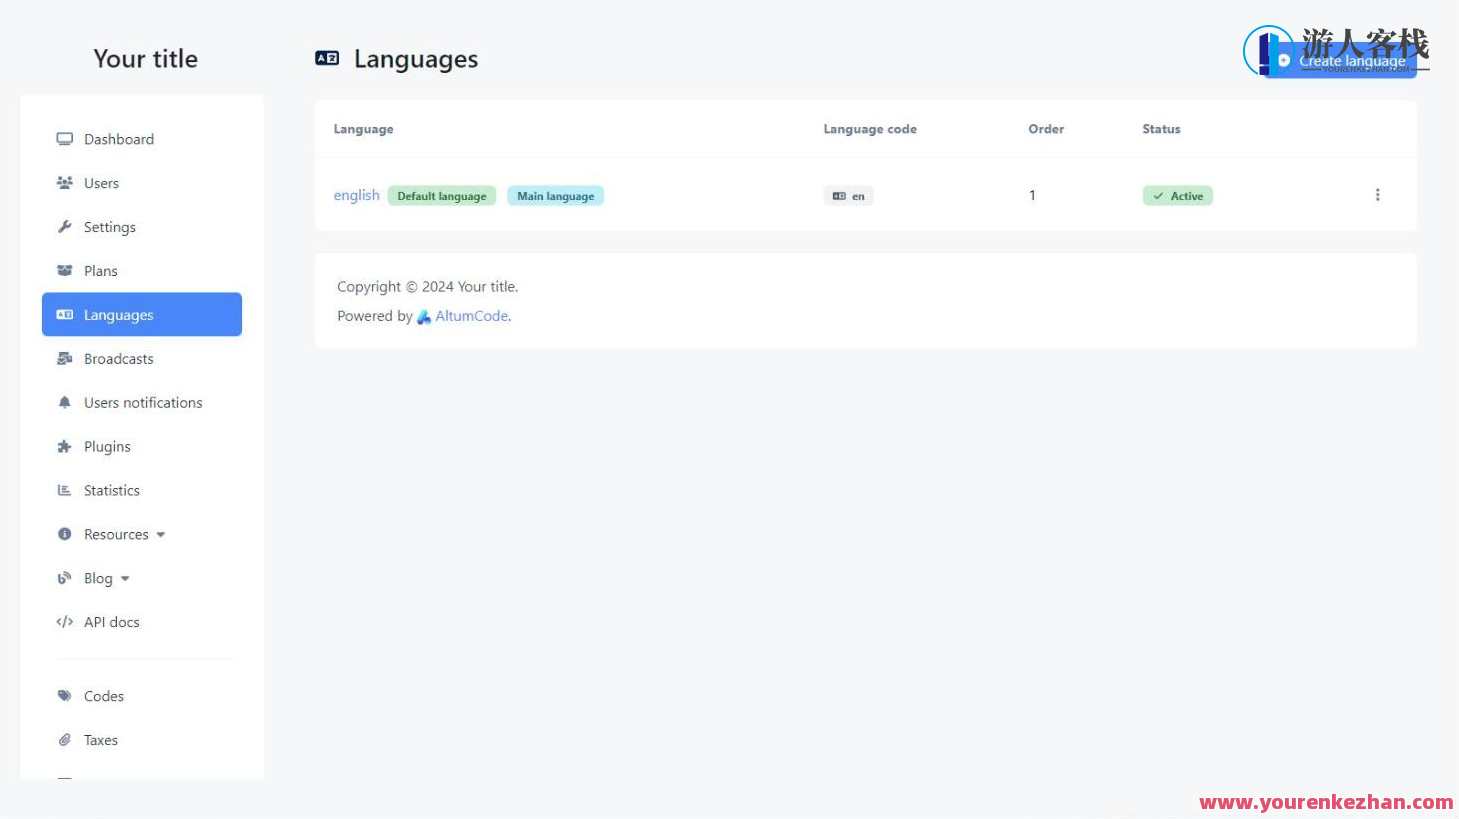Click the API docs code icon
This screenshot has height=819, width=1459.
(x=65, y=622)
